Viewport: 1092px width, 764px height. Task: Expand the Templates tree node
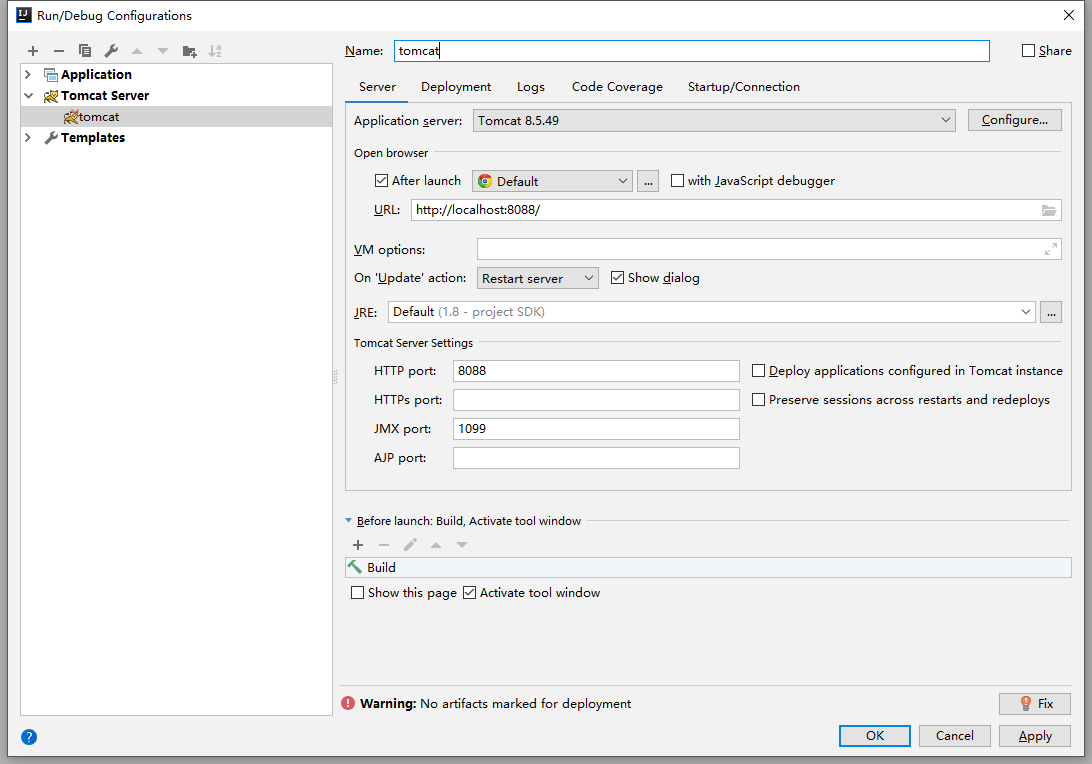pyautogui.click(x=28, y=138)
